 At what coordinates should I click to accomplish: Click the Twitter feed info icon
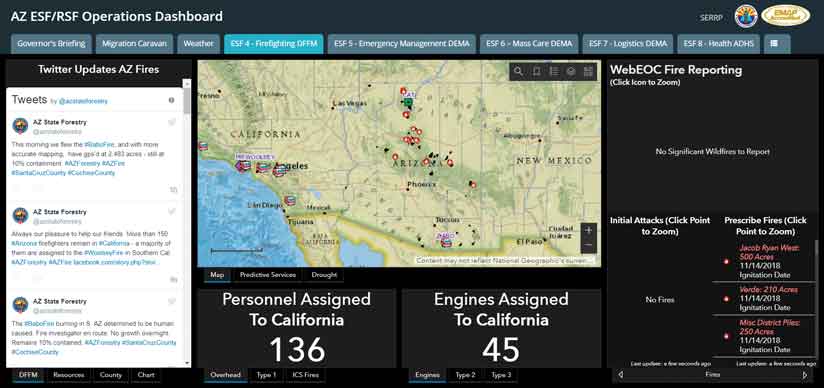pyautogui.click(x=171, y=100)
